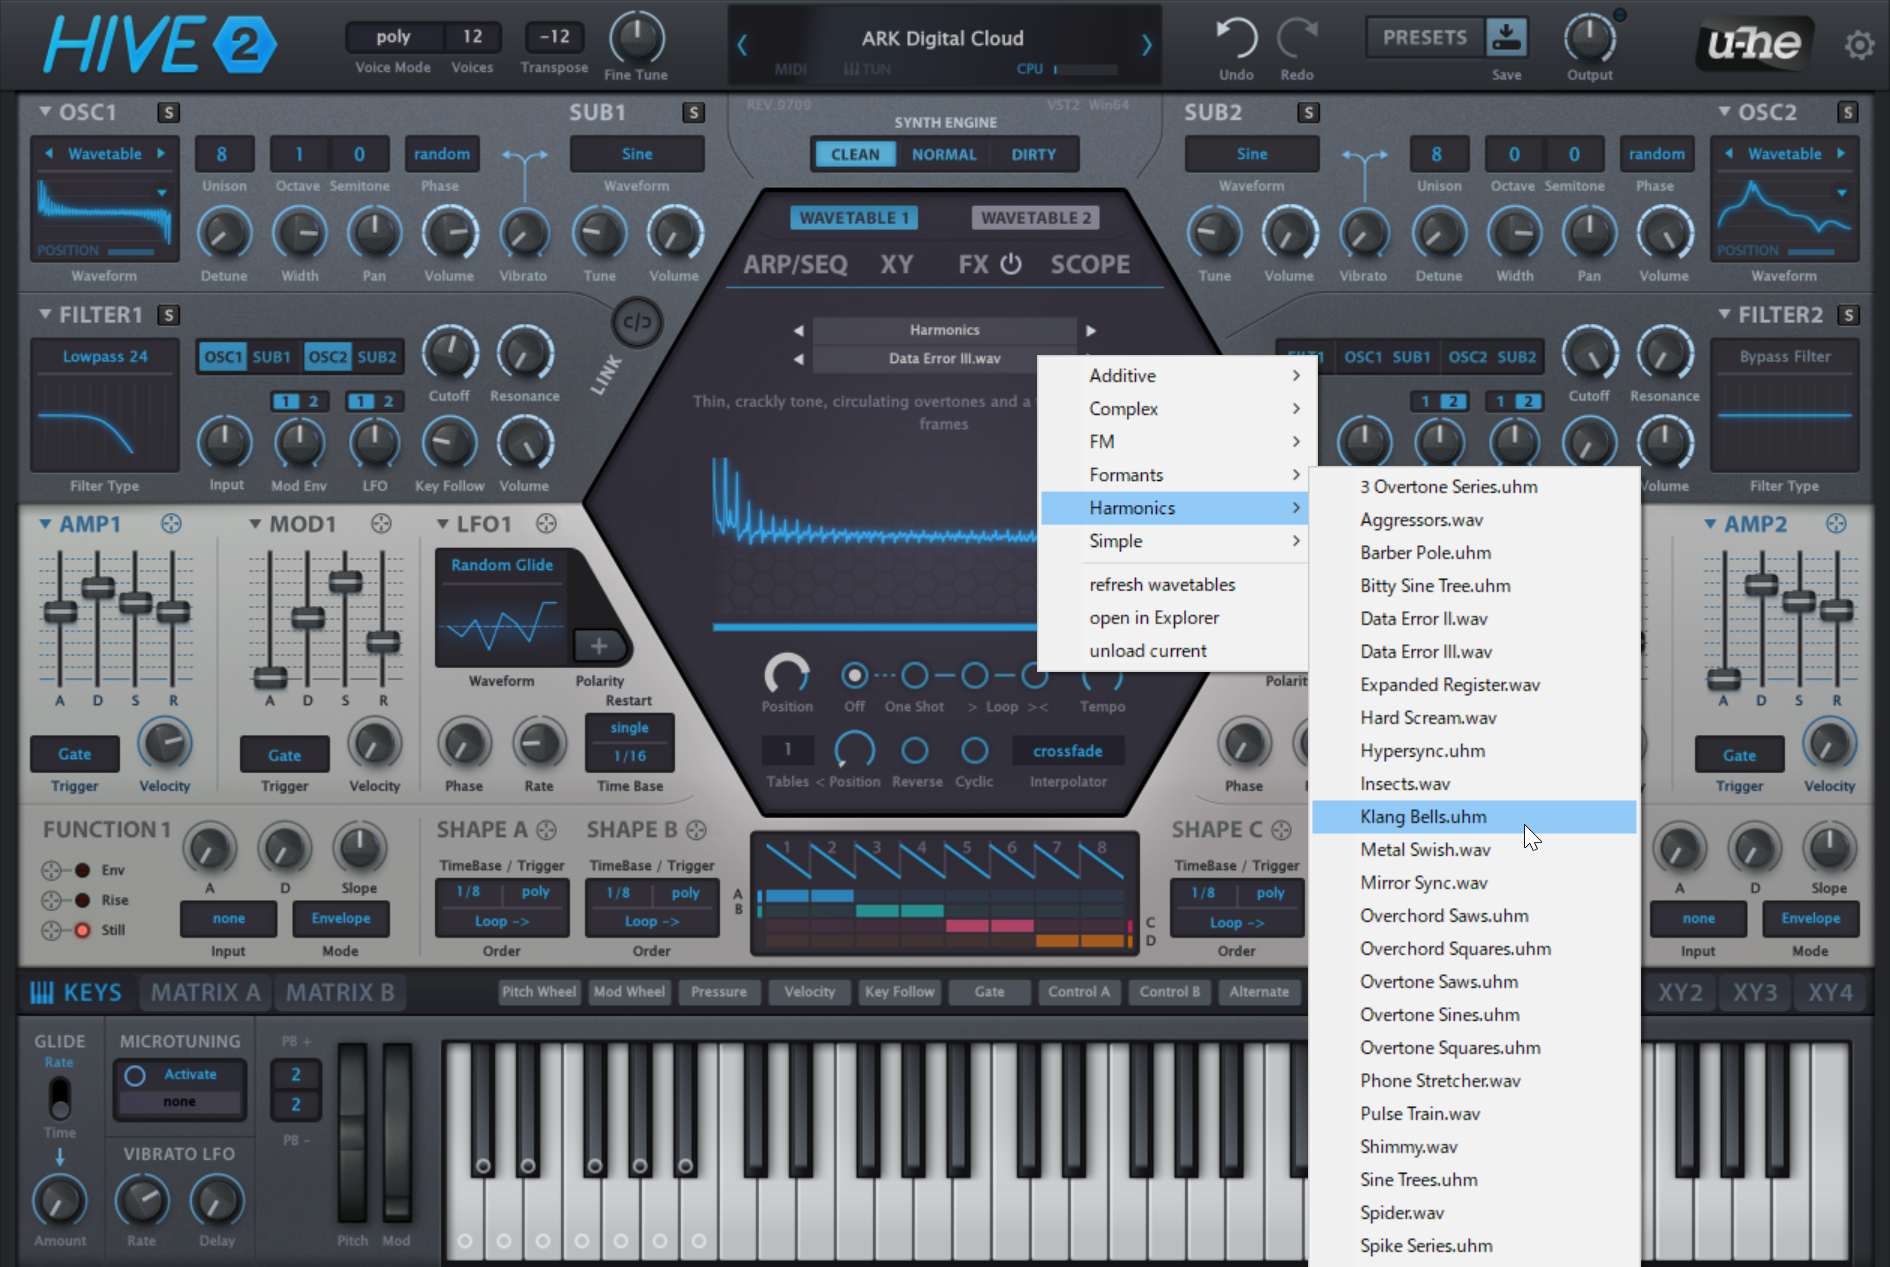Click FUNCTION1 Envelope mode button

click(x=341, y=918)
